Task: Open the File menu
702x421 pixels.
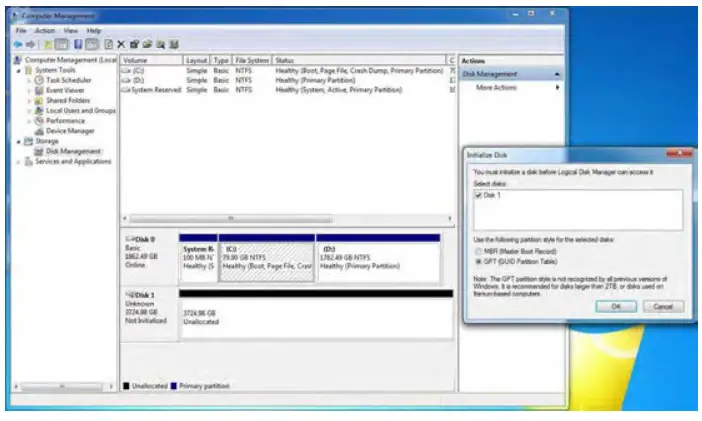Action: pyautogui.click(x=21, y=31)
